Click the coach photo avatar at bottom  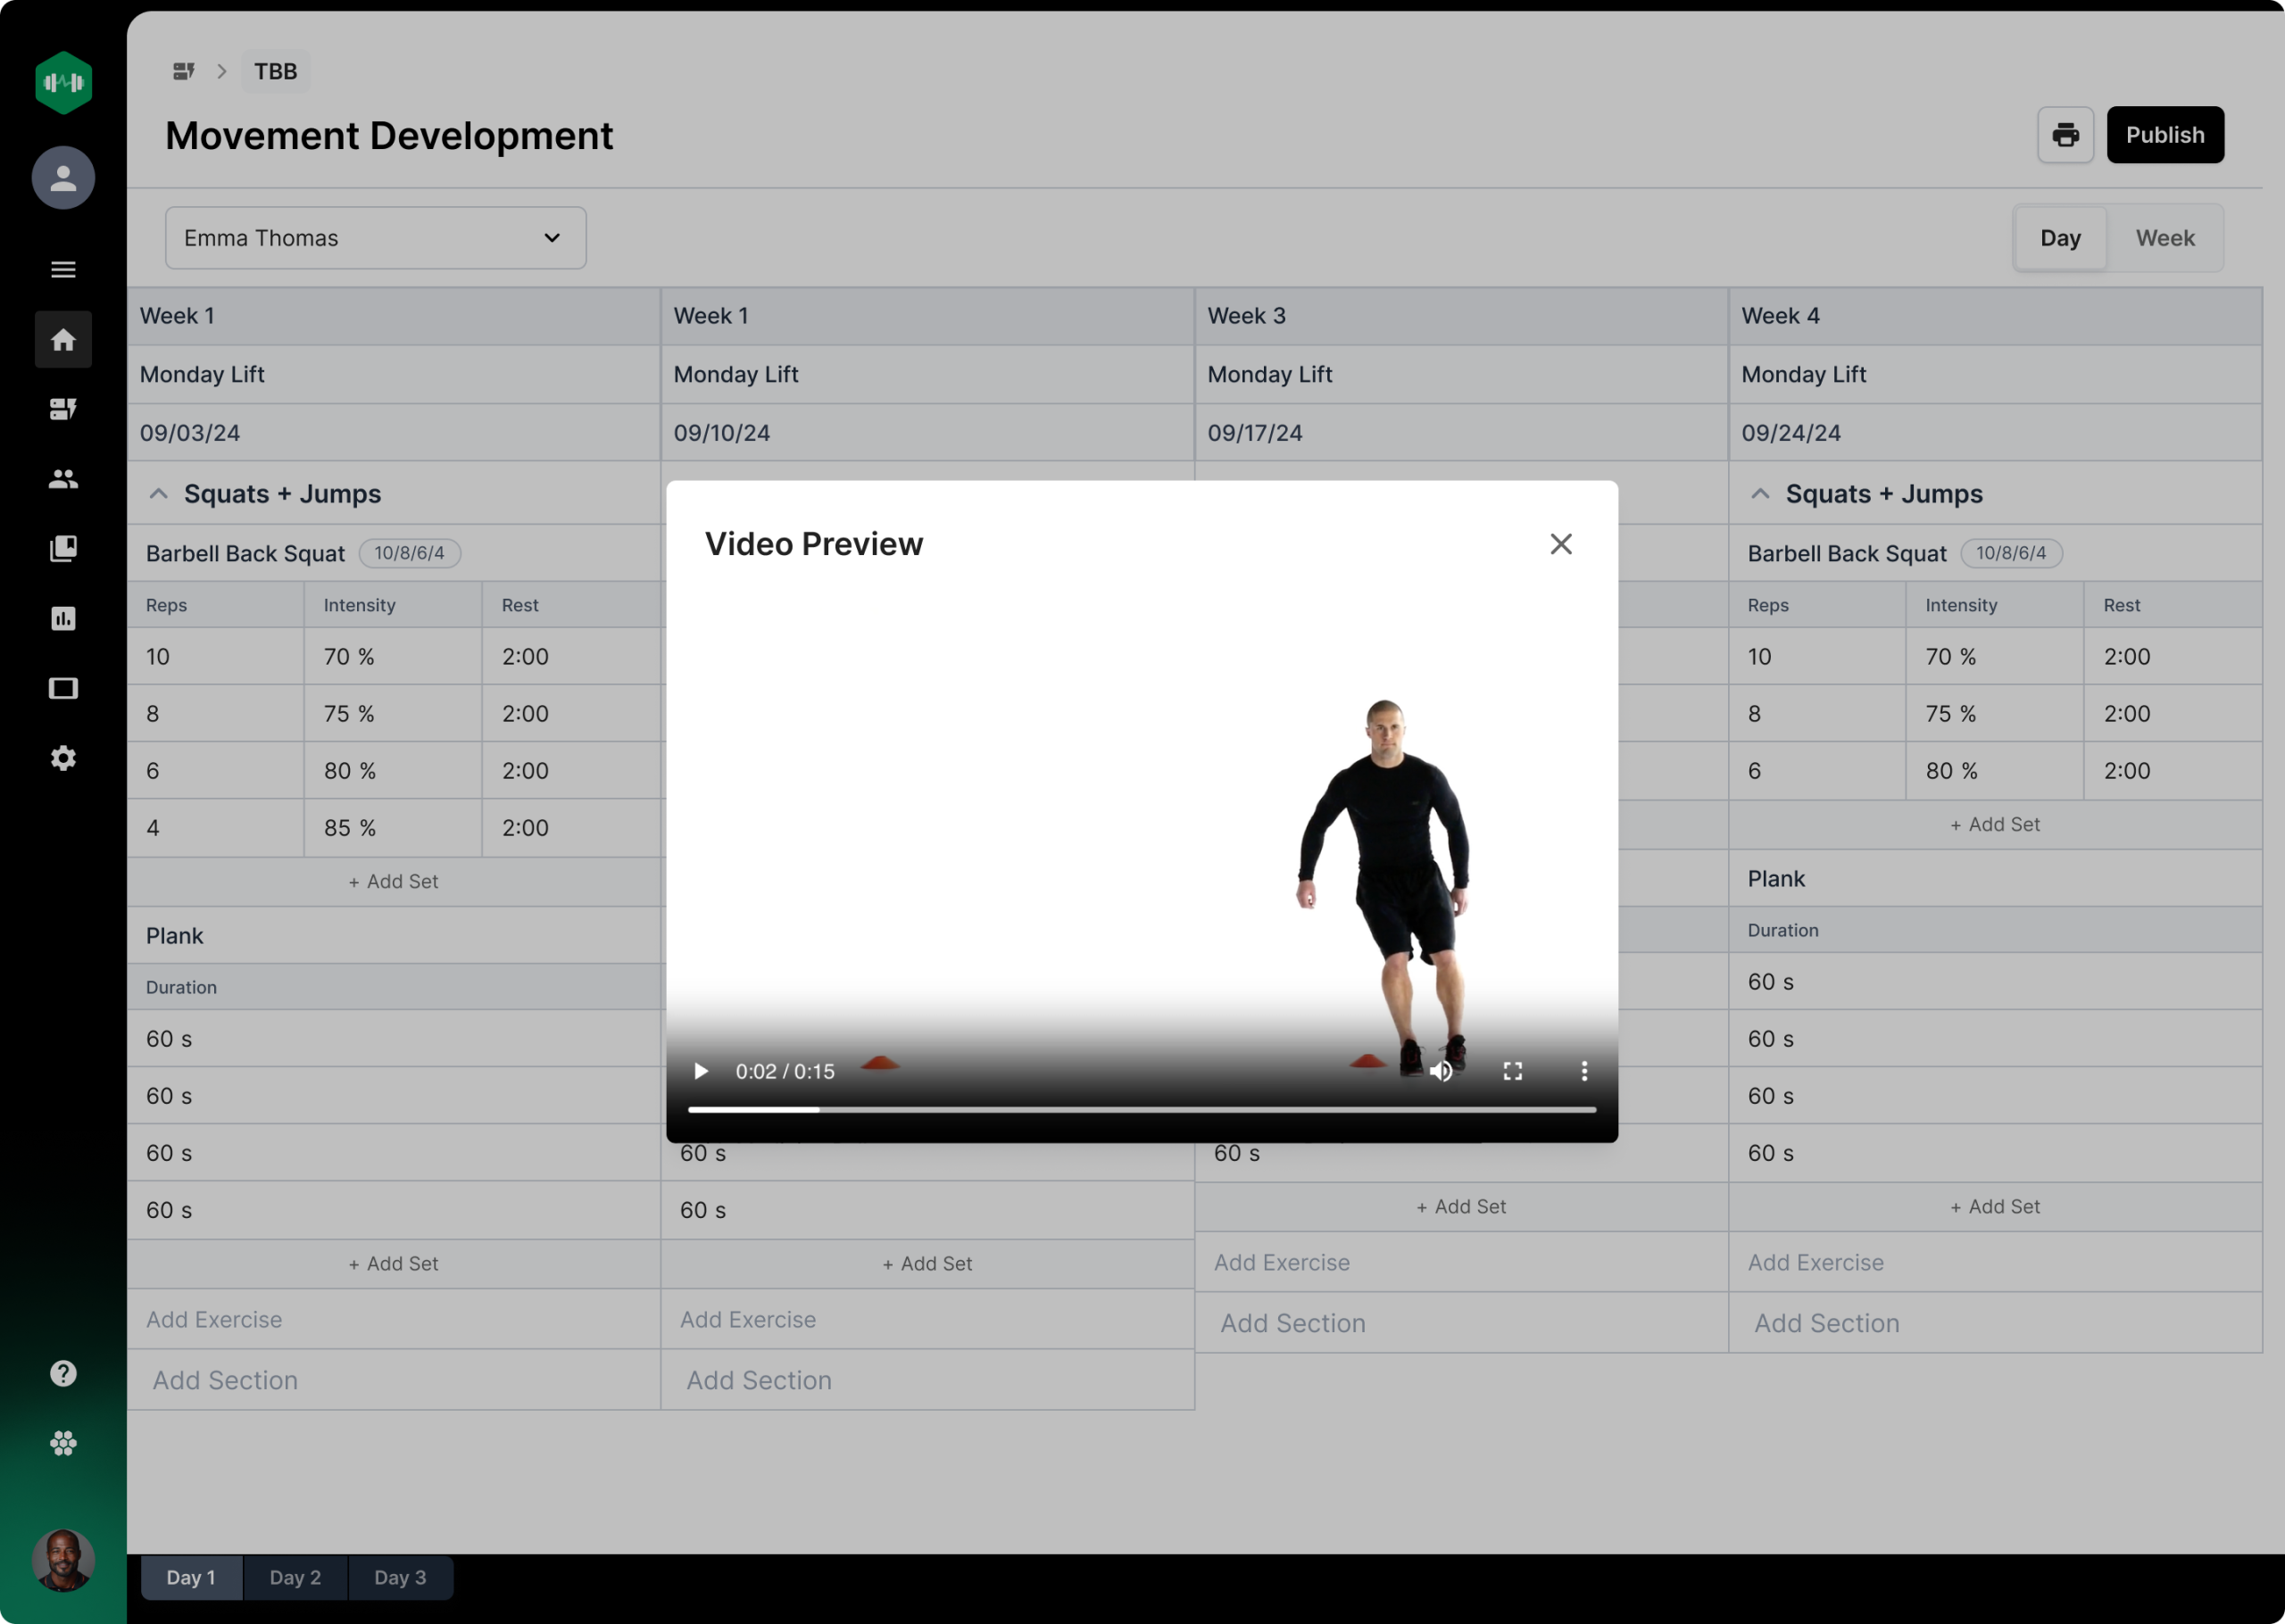click(63, 1560)
